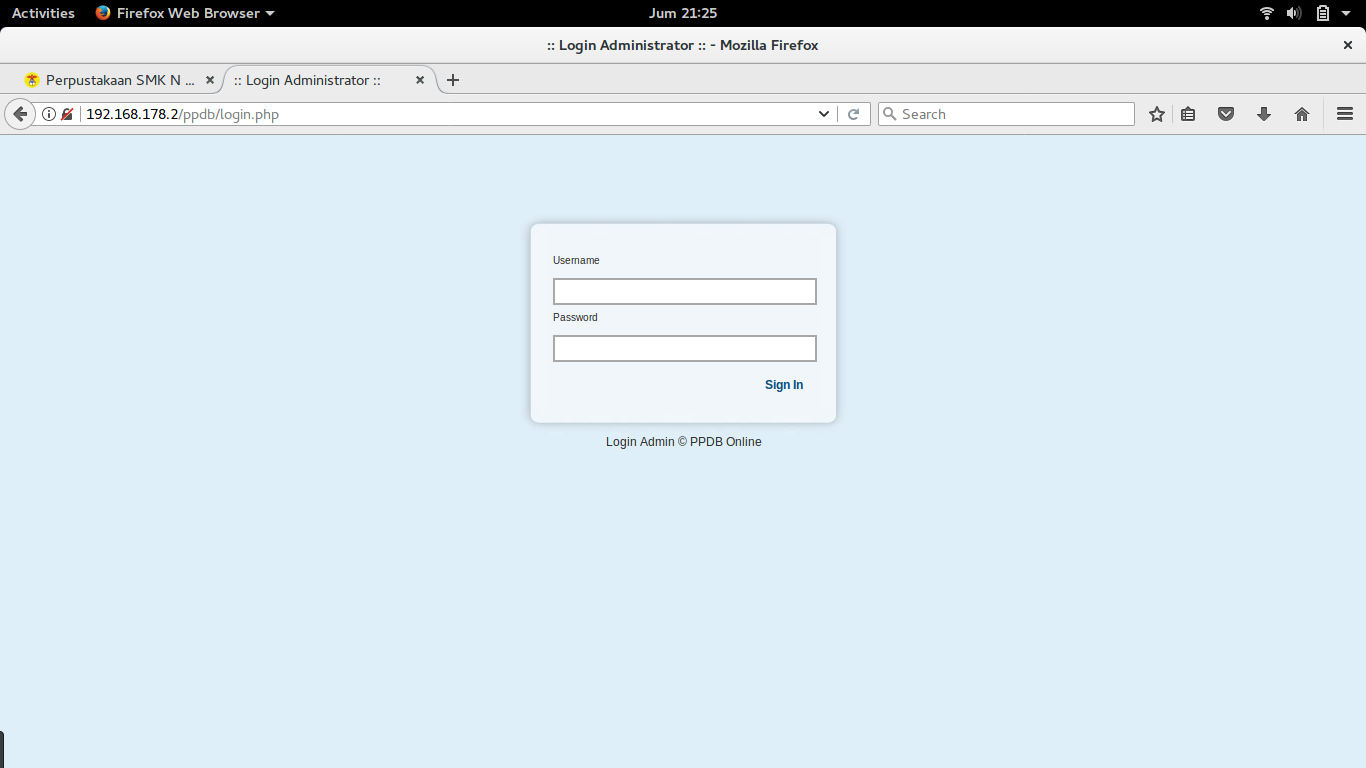Click the Sign In button
This screenshot has height=768, width=1366.
pos(784,385)
